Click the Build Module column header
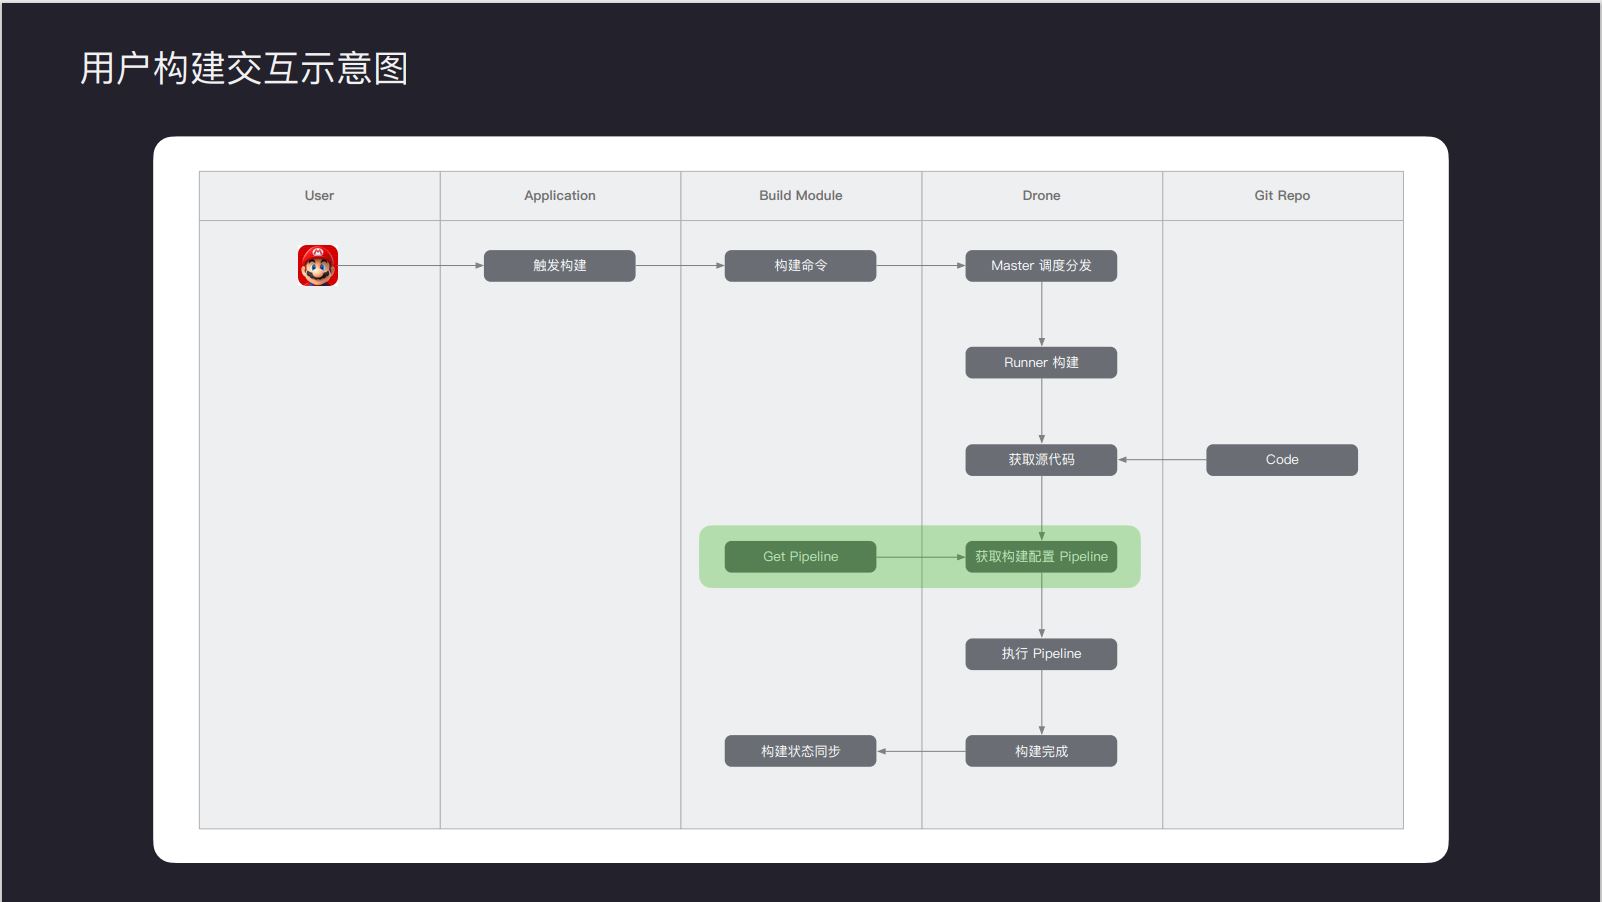 pyautogui.click(x=801, y=196)
